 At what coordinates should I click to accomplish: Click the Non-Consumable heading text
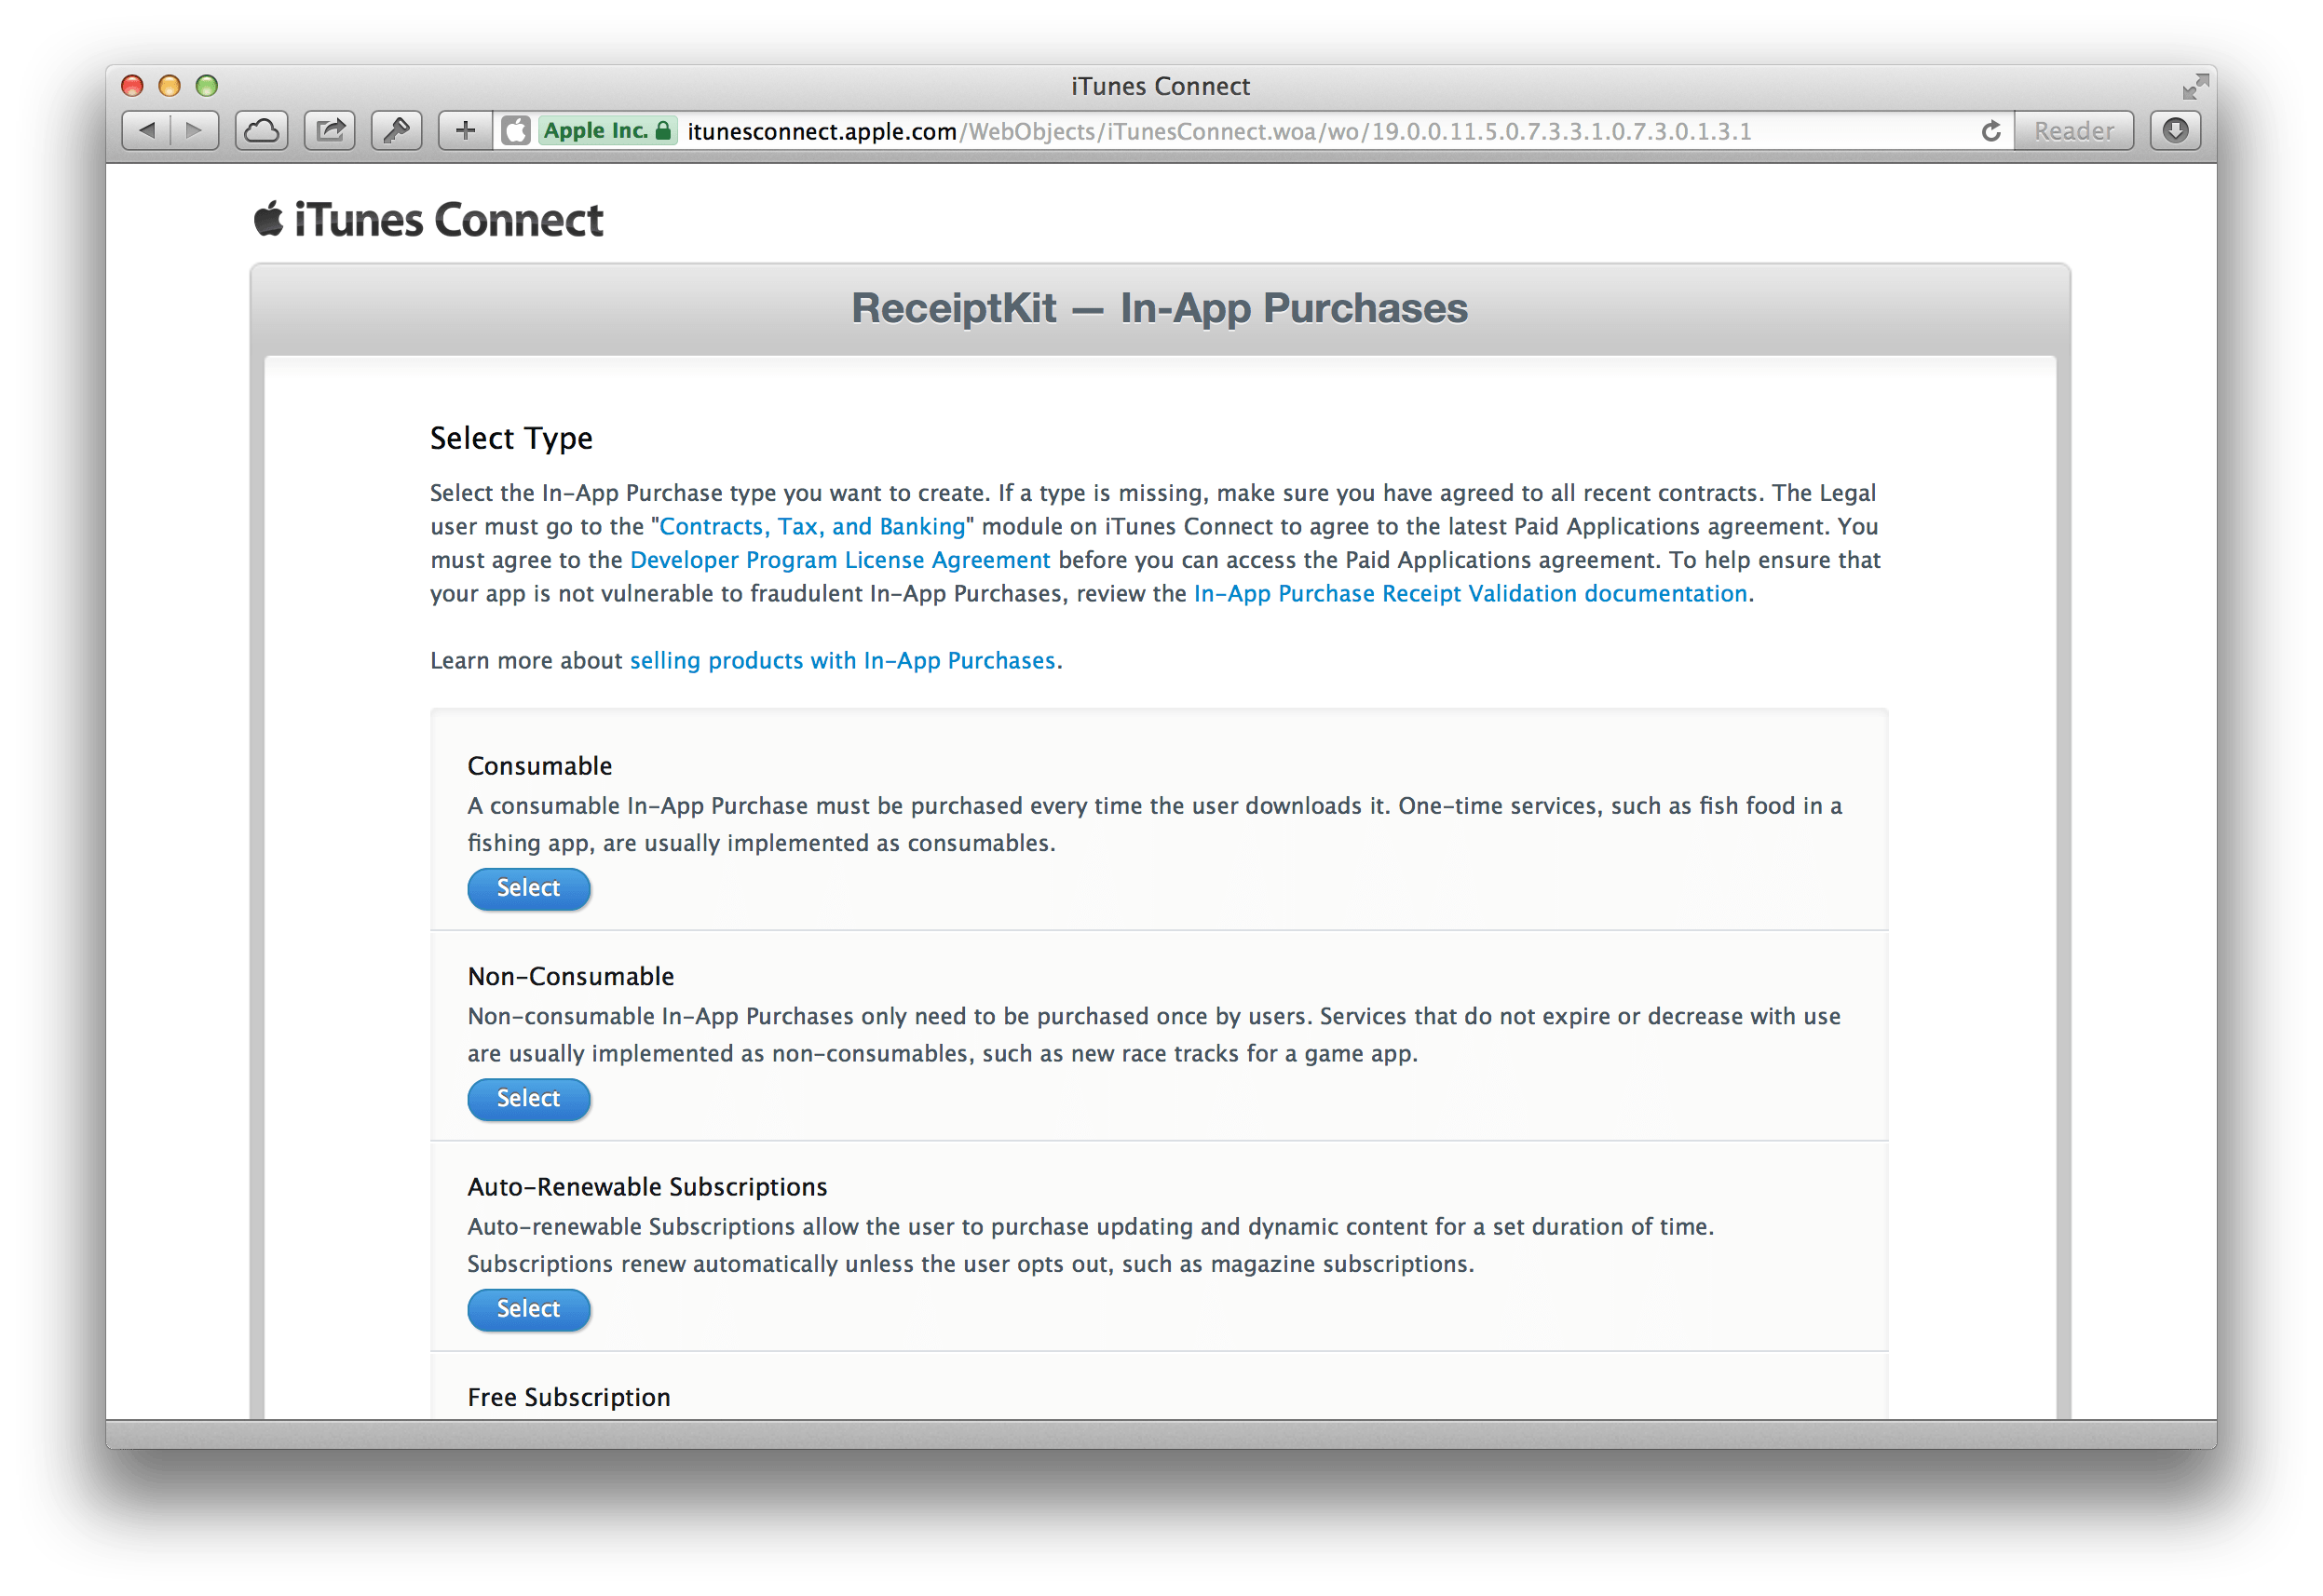(x=571, y=976)
